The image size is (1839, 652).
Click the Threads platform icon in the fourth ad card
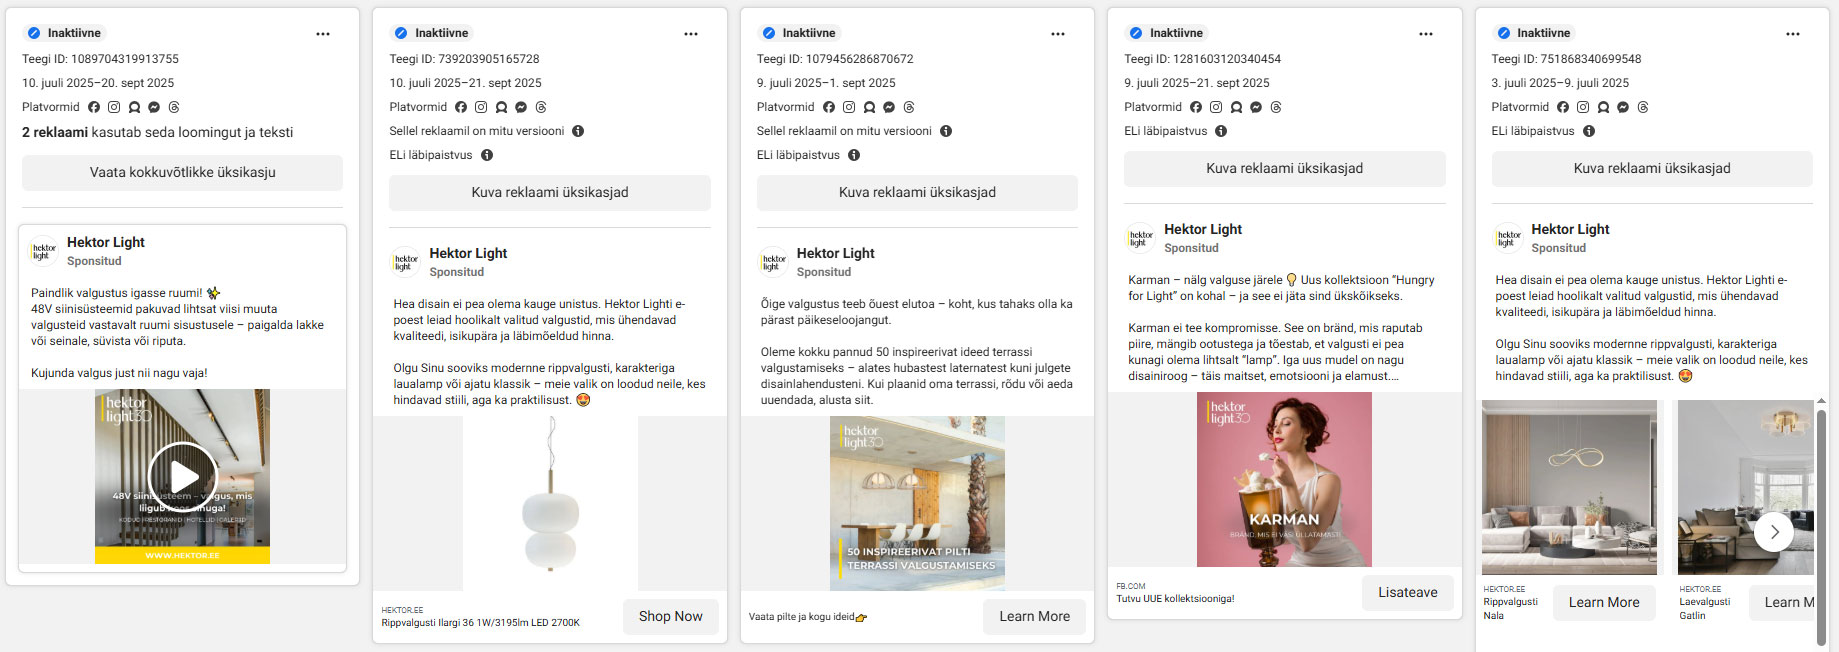1276,107
